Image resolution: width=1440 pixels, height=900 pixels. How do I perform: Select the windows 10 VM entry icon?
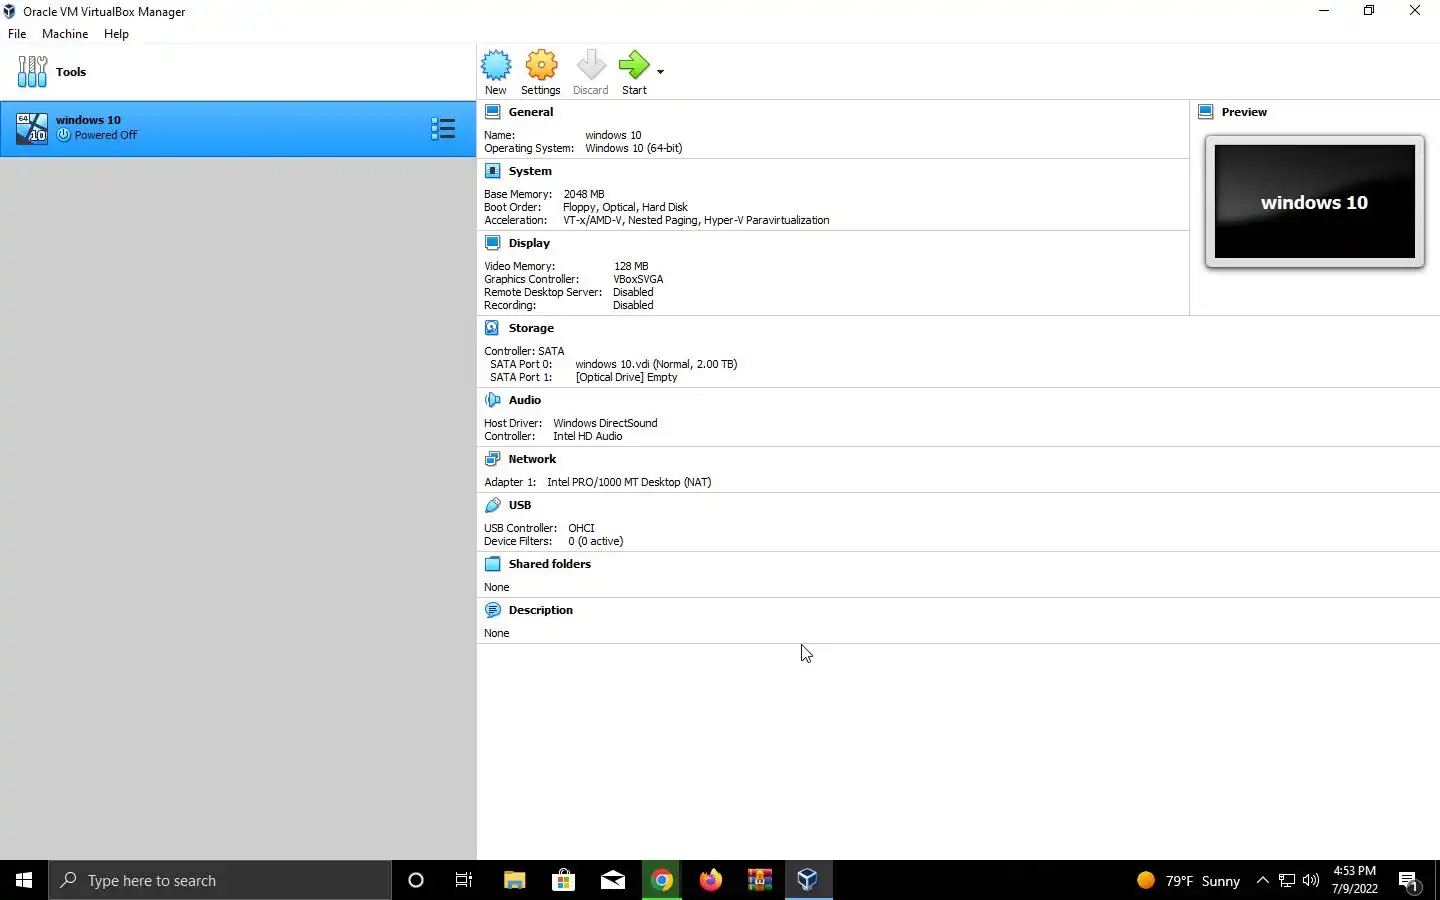(31, 128)
